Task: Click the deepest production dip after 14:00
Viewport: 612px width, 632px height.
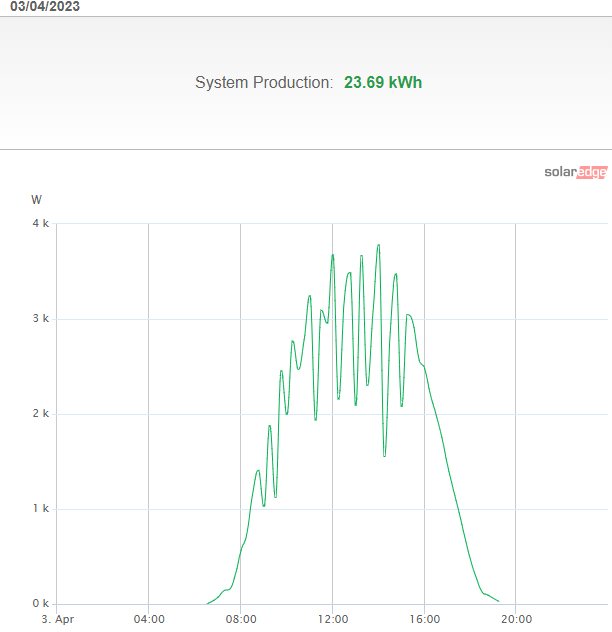Action: (384, 456)
